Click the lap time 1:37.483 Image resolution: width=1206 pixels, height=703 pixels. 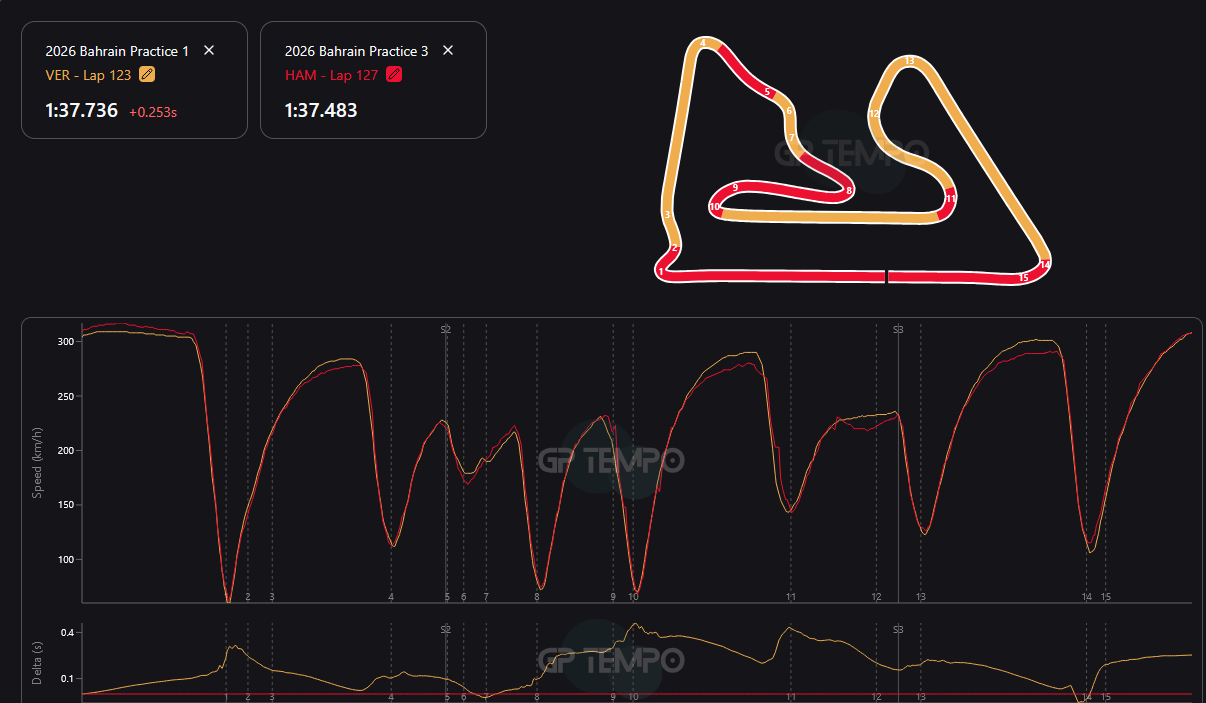tap(321, 111)
